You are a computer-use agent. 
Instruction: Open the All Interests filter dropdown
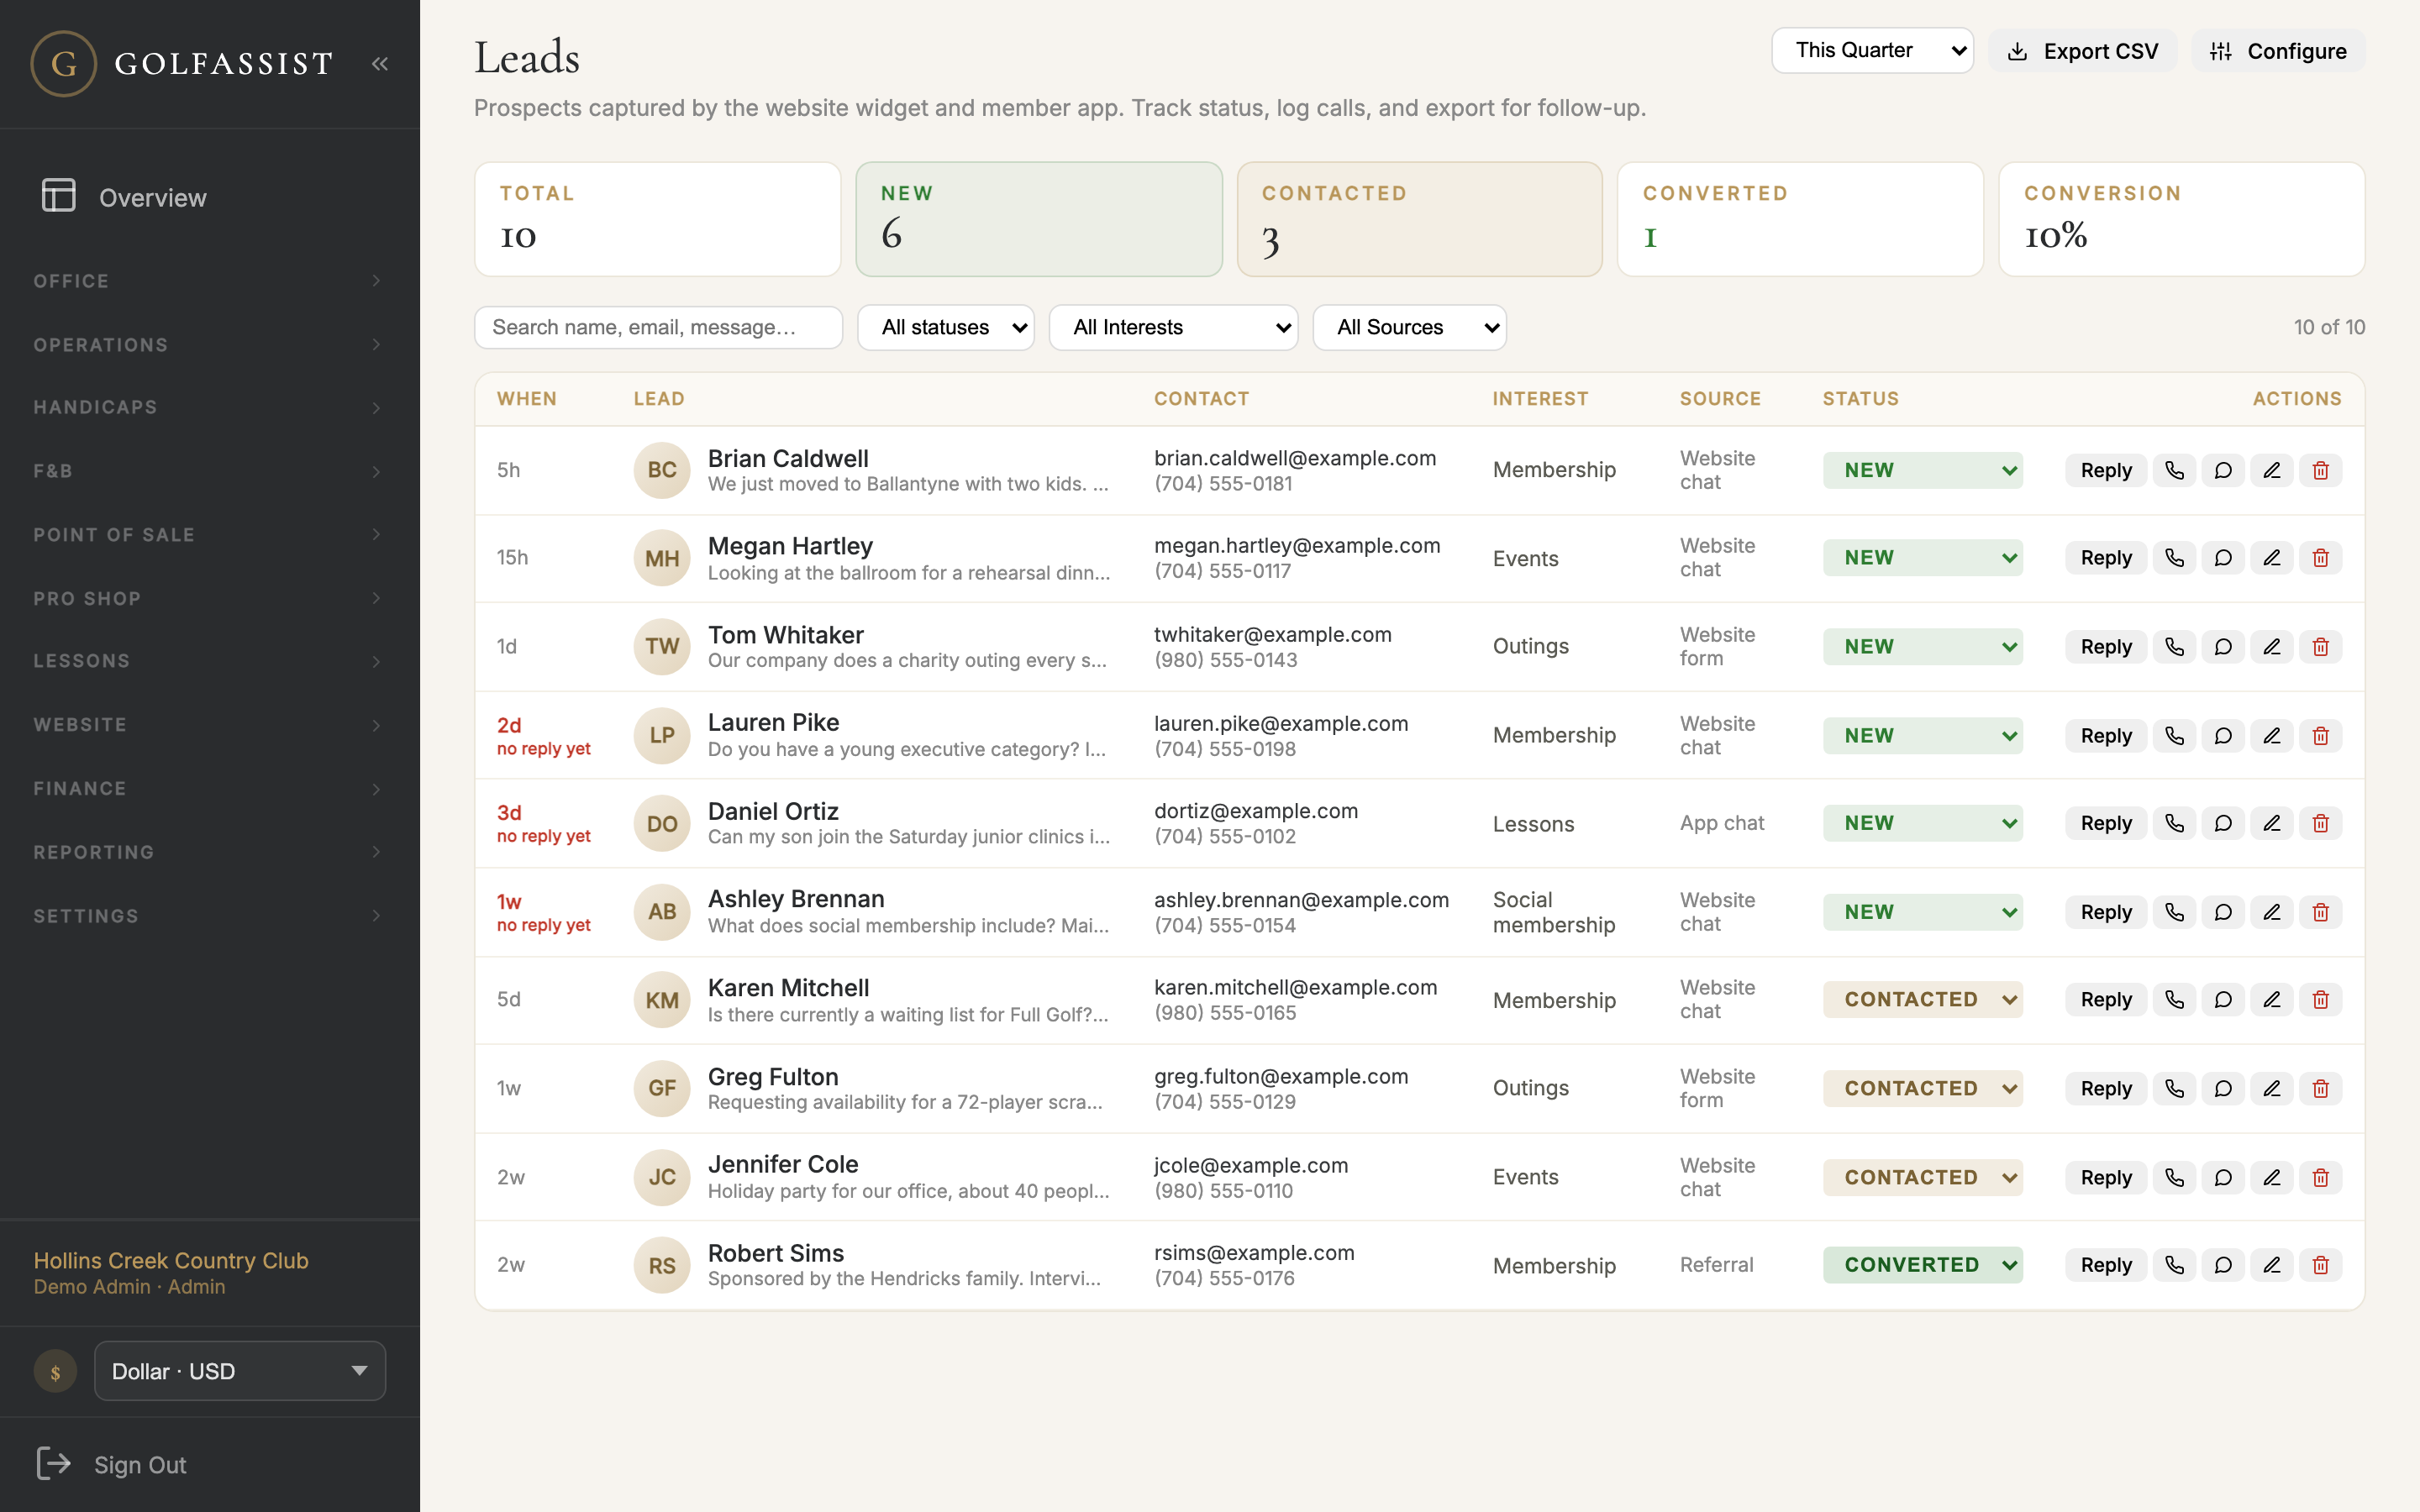tap(1173, 328)
